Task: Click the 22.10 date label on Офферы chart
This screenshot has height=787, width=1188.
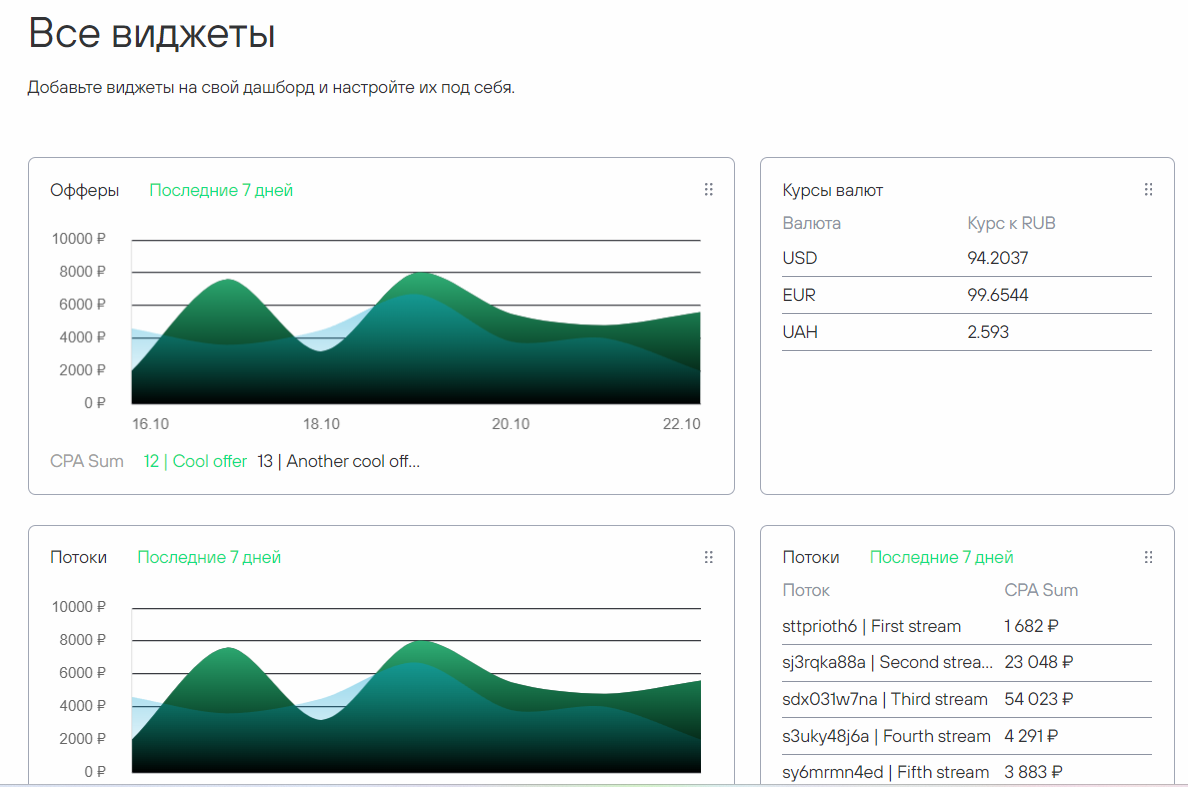Action: point(682,424)
